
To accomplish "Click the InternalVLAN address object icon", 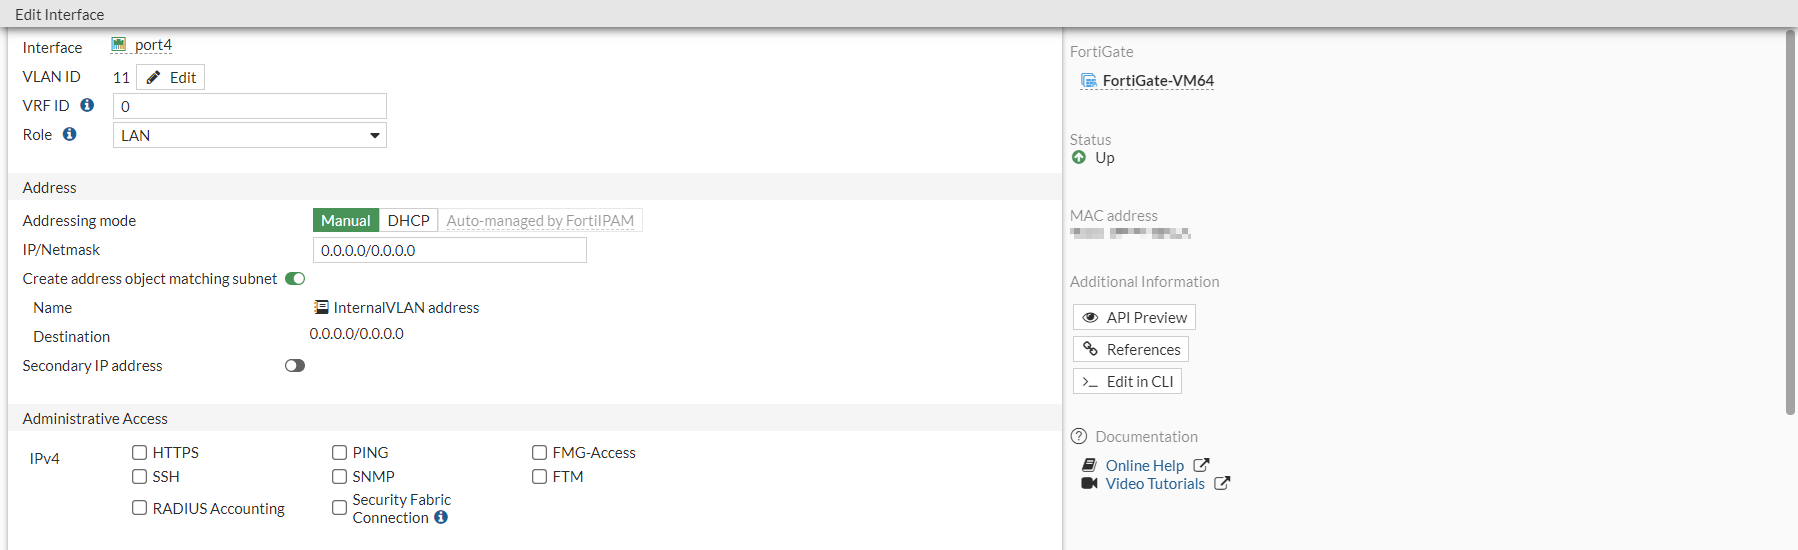I will pos(321,308).
